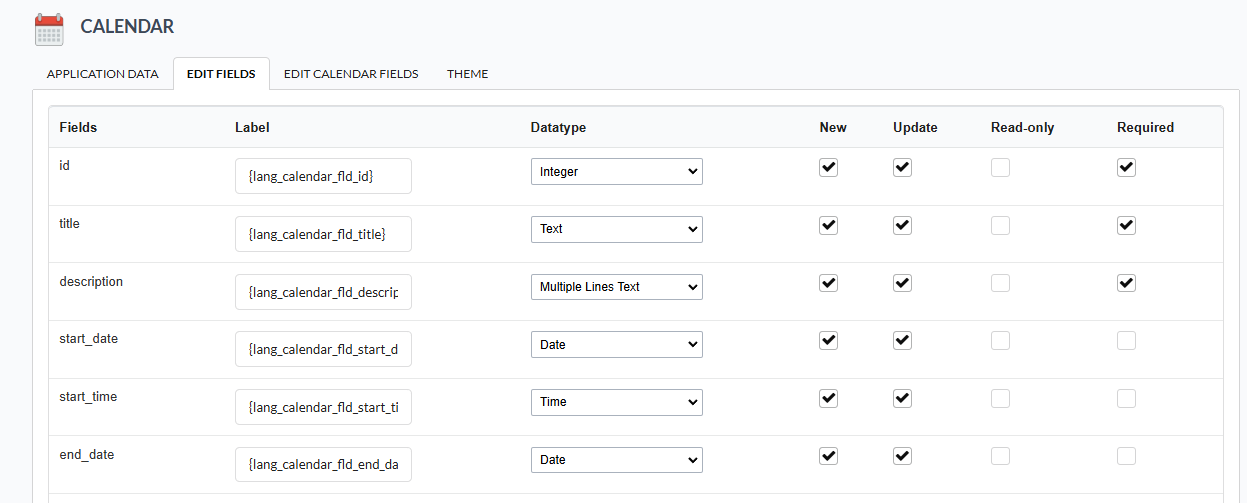
Task: Open the Edit Calendar Fields tab
Action: 350,74
